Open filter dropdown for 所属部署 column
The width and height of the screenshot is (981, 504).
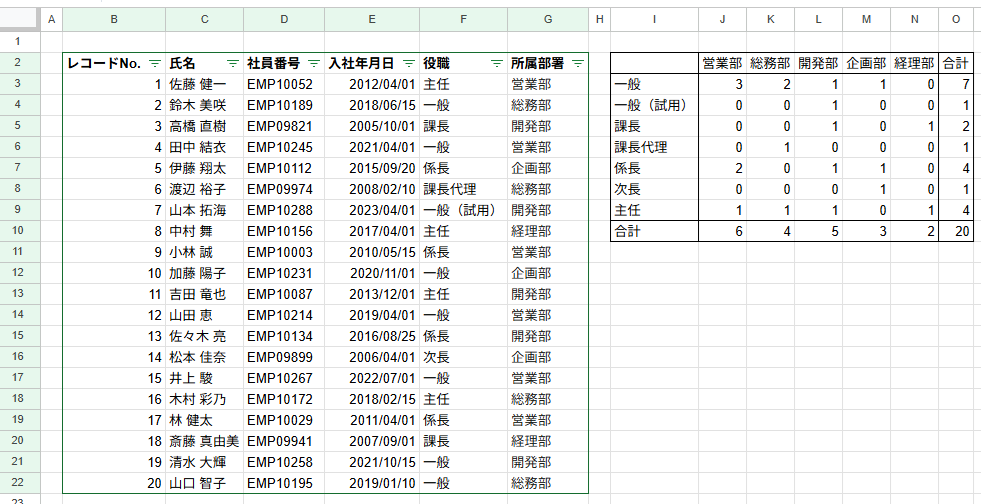coord(578,63)
